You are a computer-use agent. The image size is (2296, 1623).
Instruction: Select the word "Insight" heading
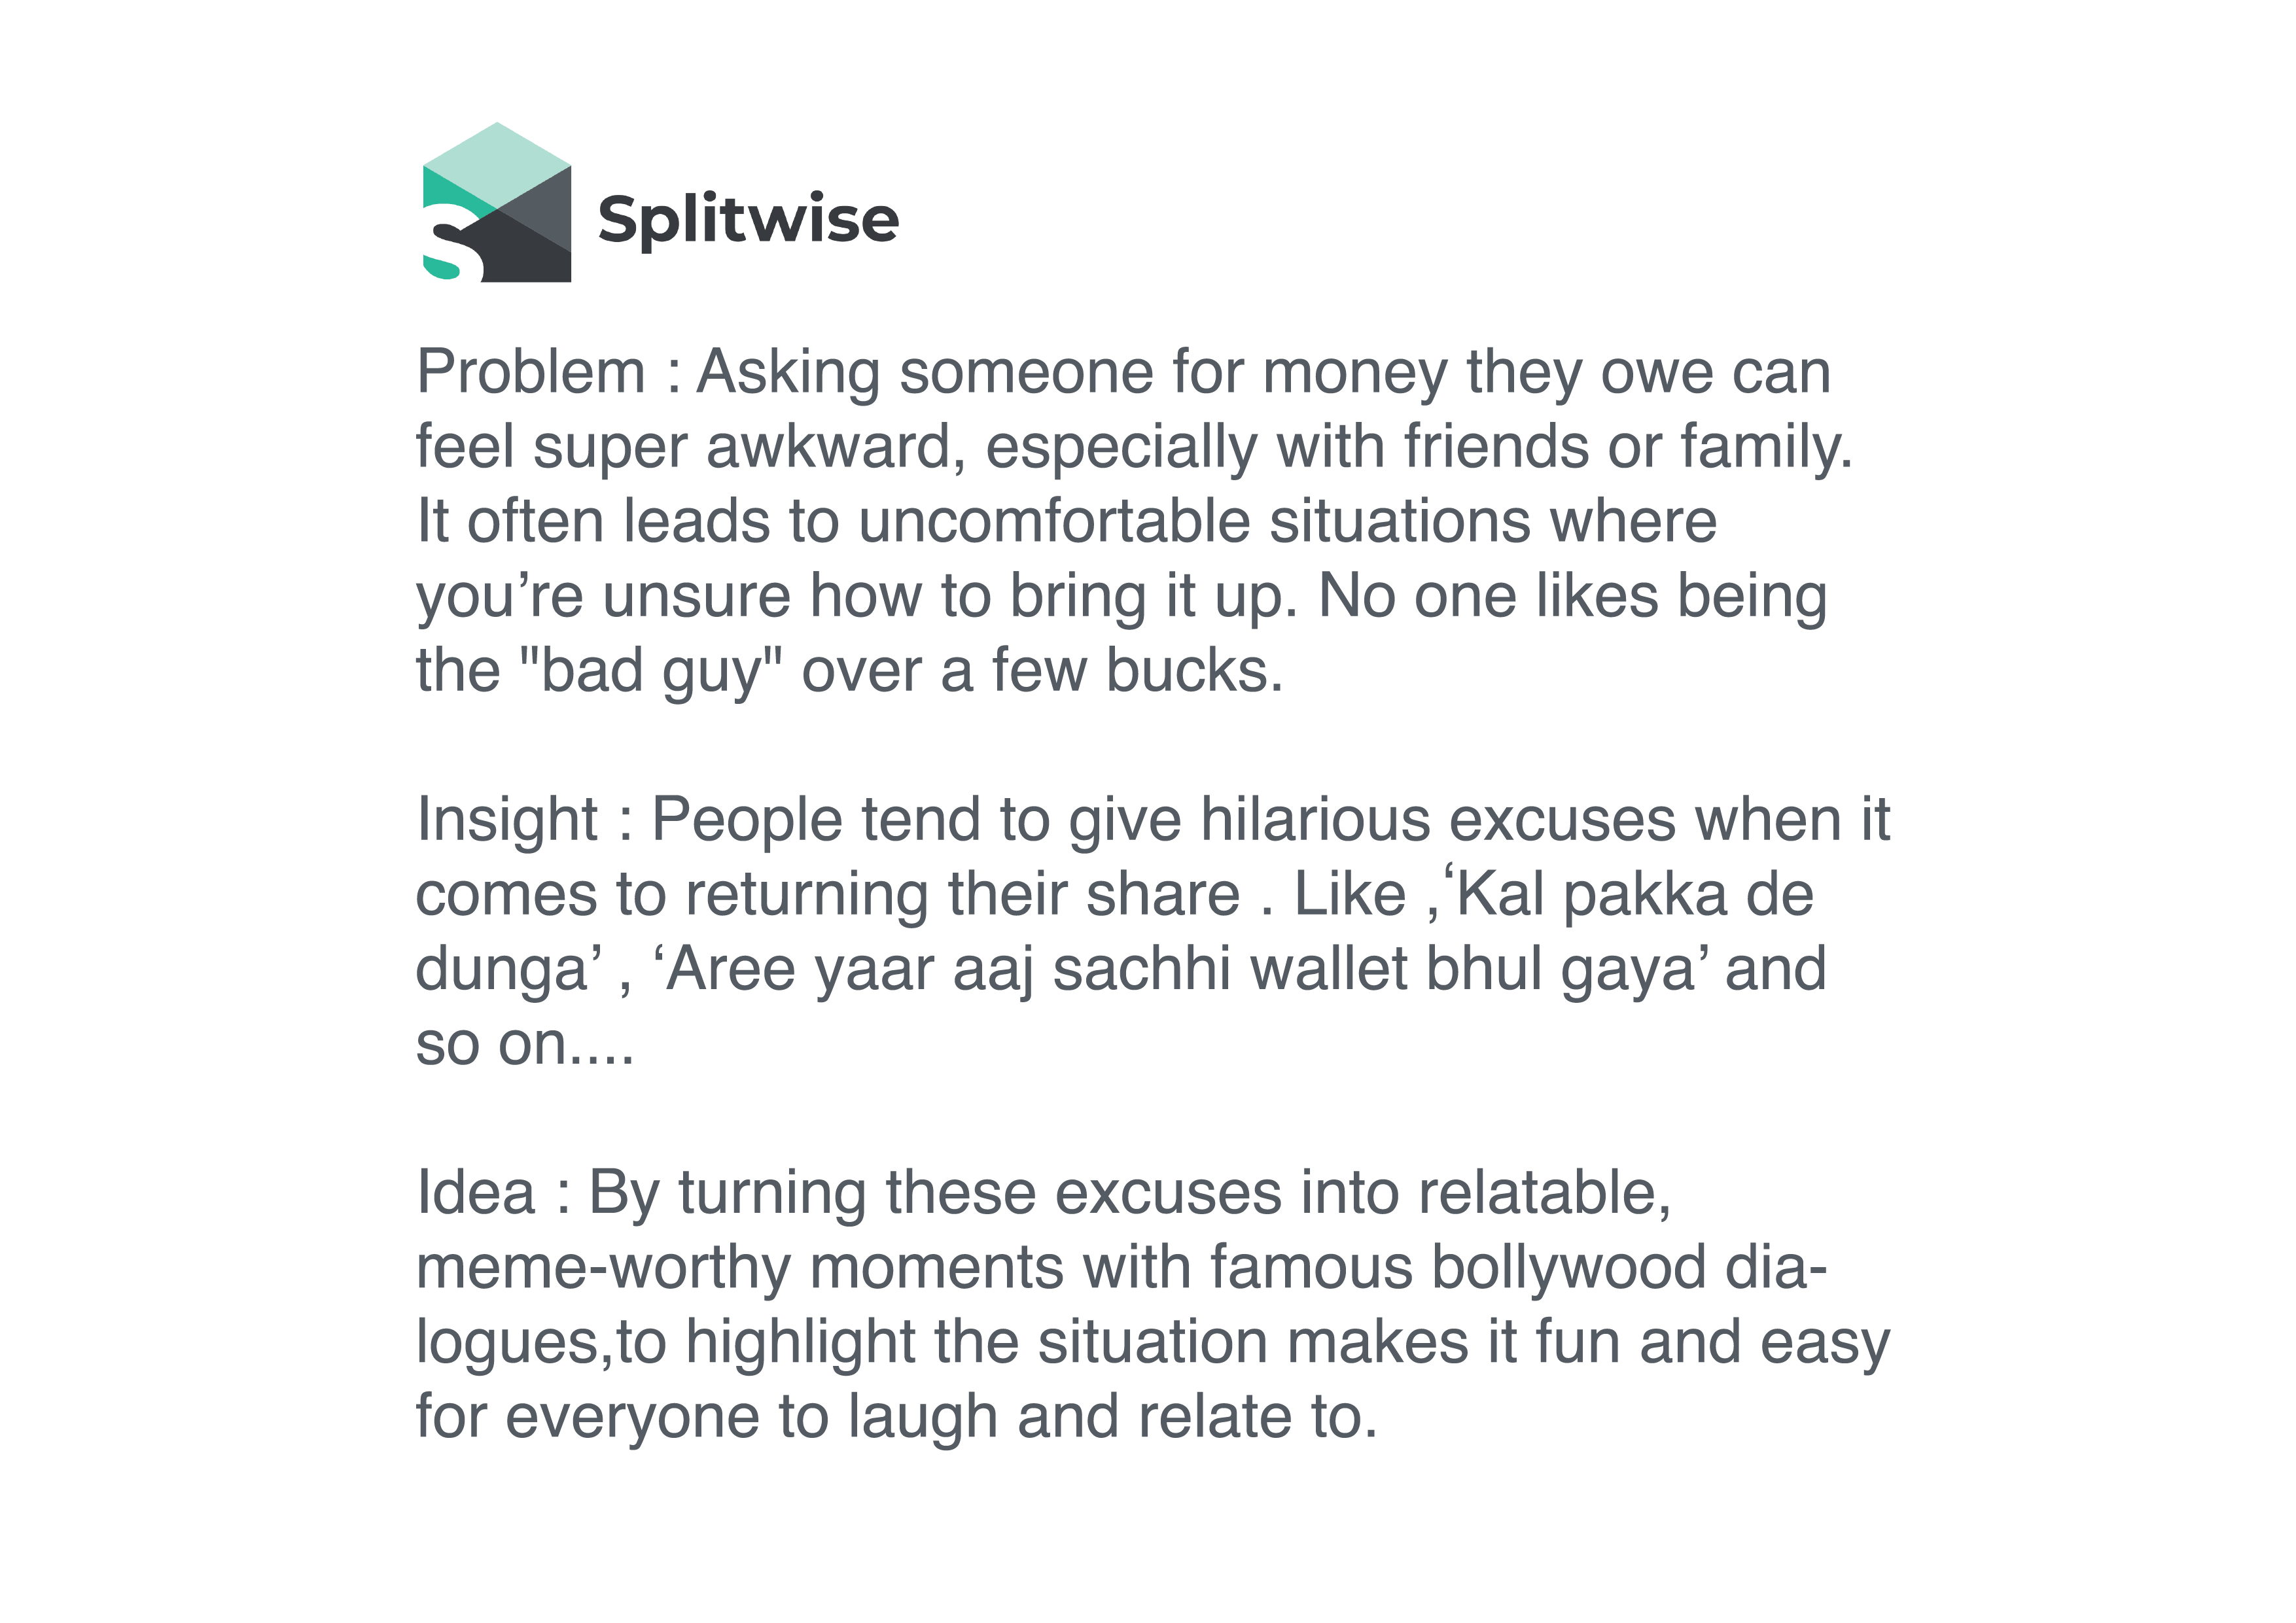(x=507, y=821)
